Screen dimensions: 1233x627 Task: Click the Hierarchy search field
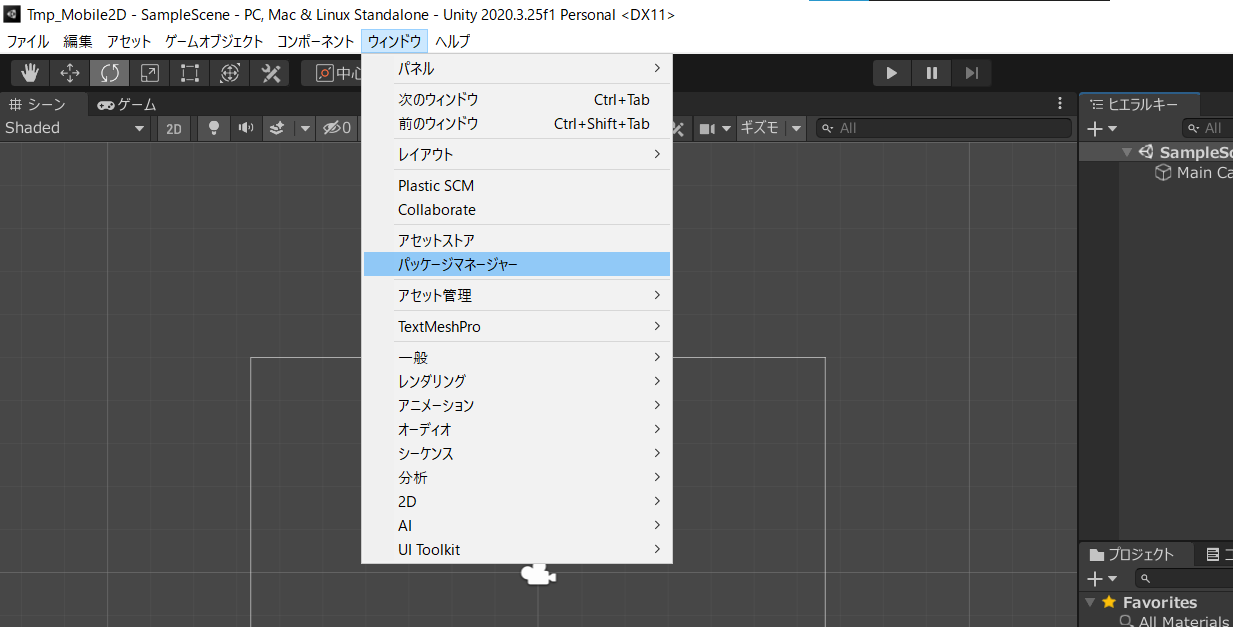(x=1208, y=128)
